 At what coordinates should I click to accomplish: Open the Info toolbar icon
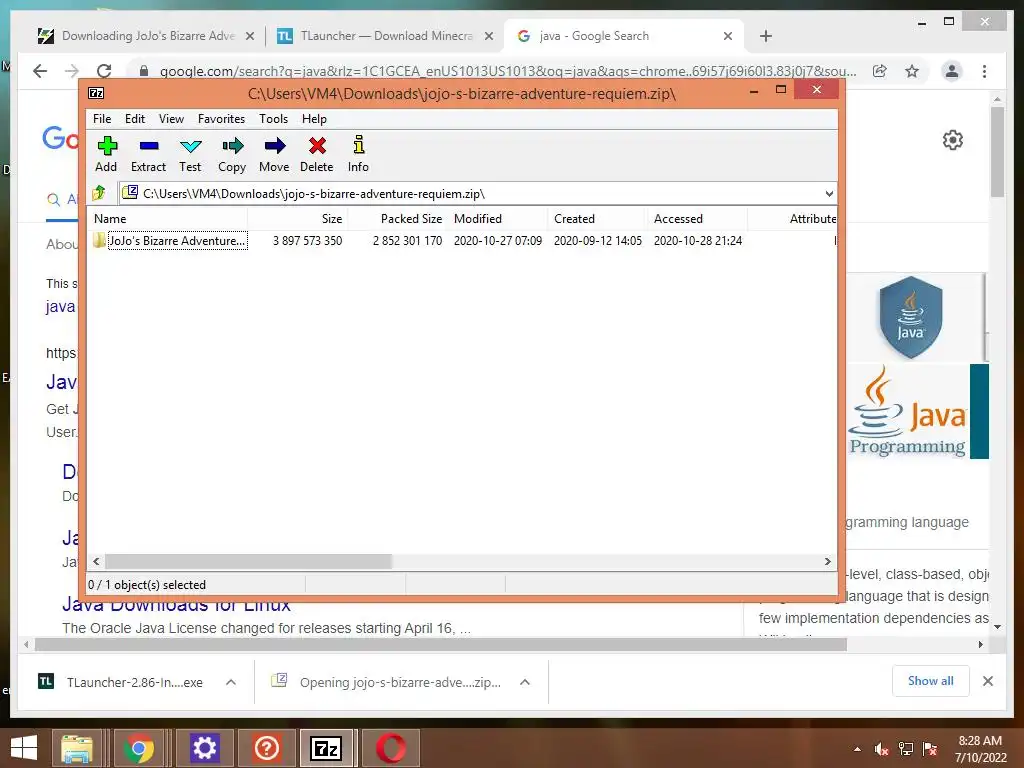coord(358,154)
